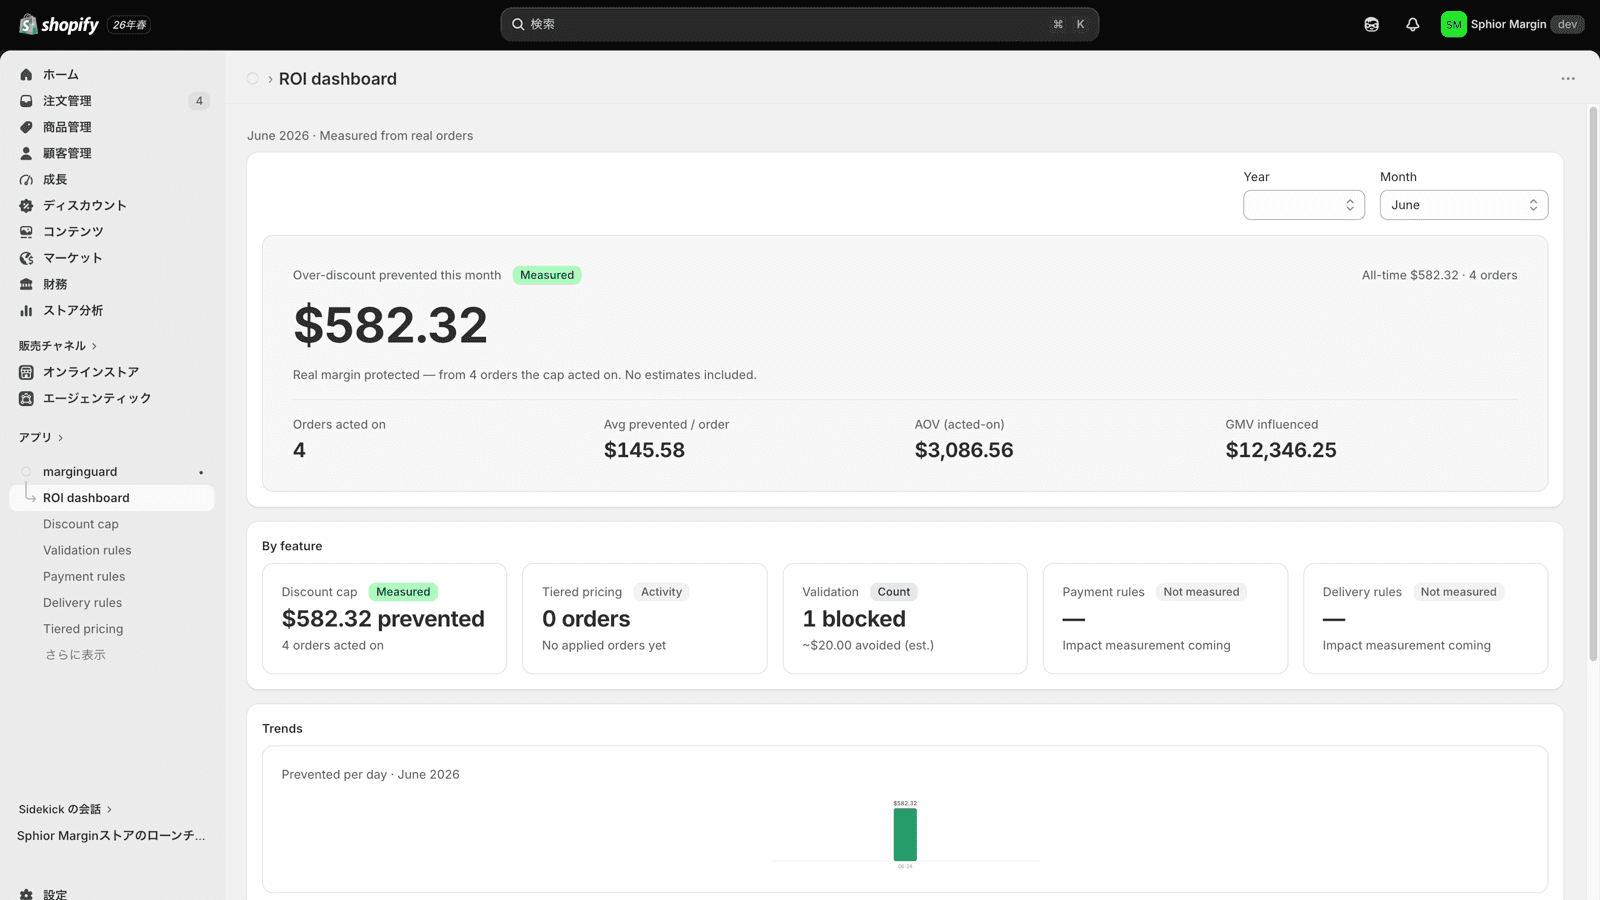Click the agentic channel icon
1600x900 pixels.
point(26,398)
